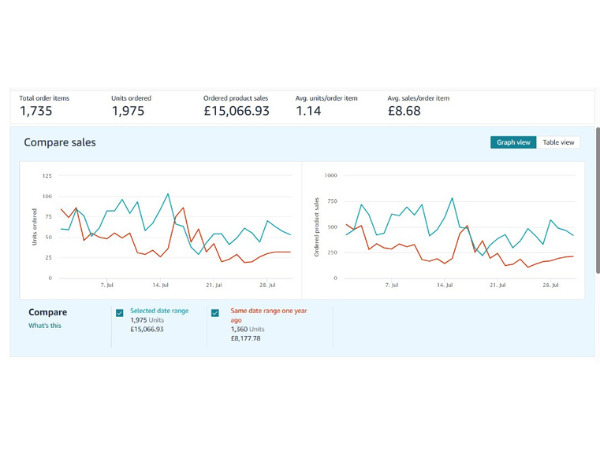Uncheck the Selected date range checkbox
The height and width of the screenshot is (452, 600).
tap(120, 312)
